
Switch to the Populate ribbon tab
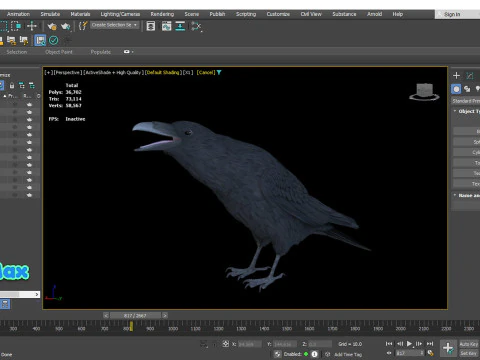[x=101, y=52]
